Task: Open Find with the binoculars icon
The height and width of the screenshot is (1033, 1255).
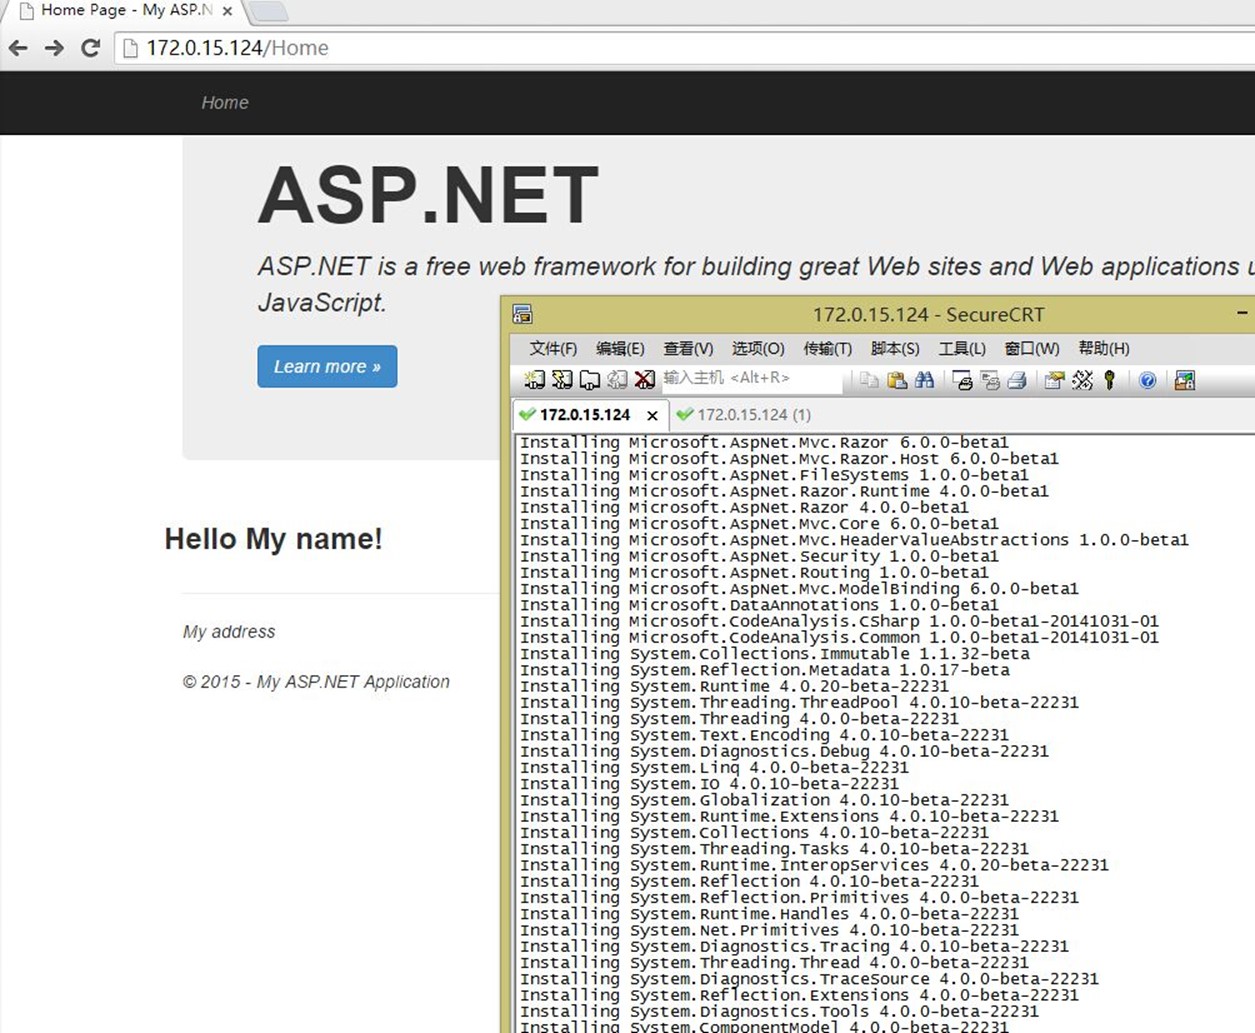Action: [x=924, y=380]
